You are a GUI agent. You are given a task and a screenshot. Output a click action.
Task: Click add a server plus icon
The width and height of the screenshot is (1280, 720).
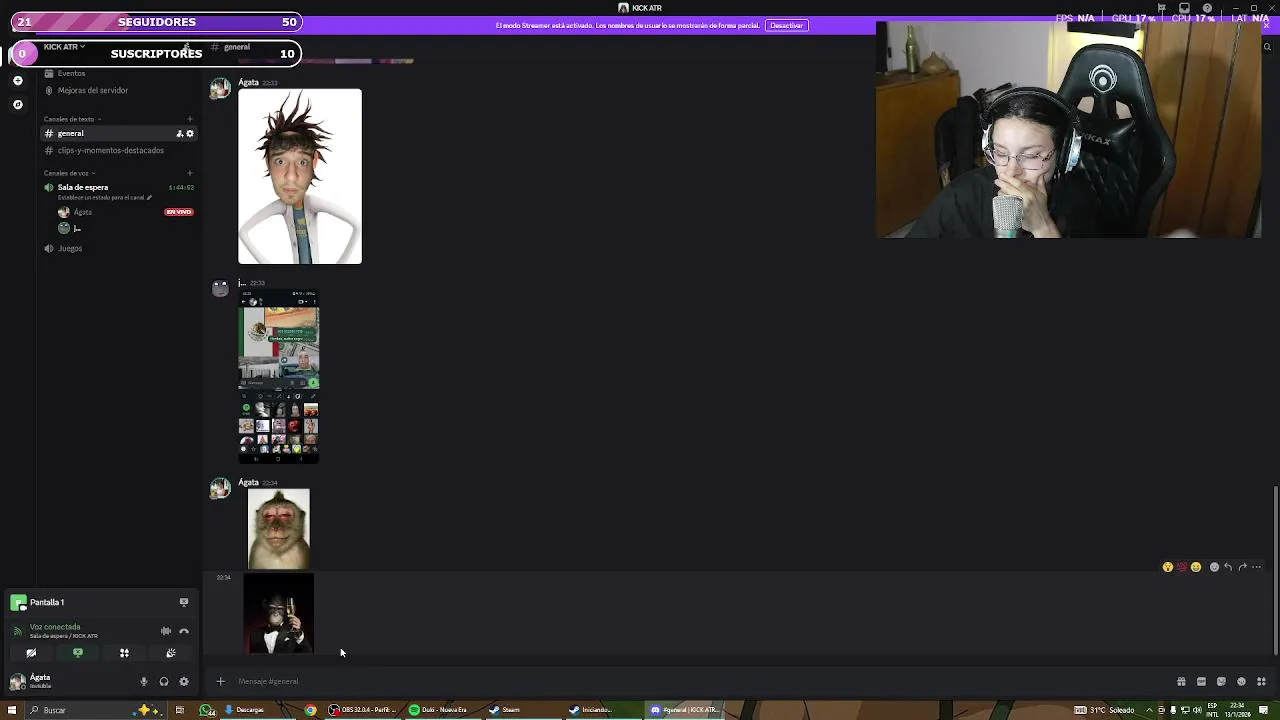[x=17, y=80]
